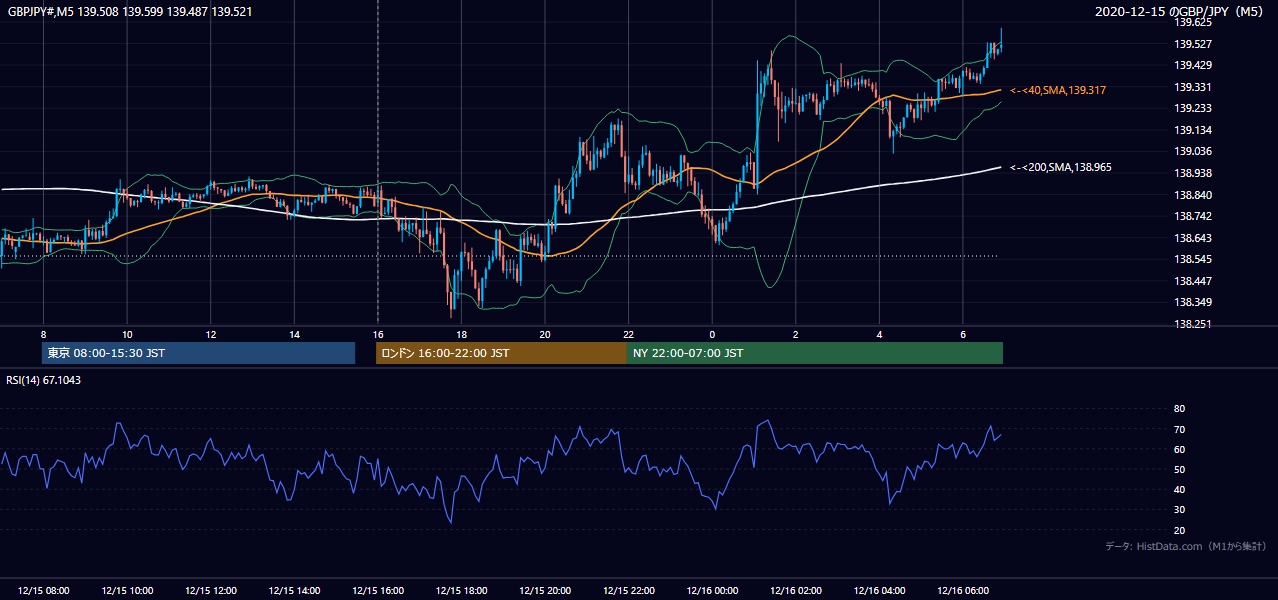Click the 139.036 price axis label
This screenshot has height=600, width=1278.
pyautogui.click(x=1193, y=151)
